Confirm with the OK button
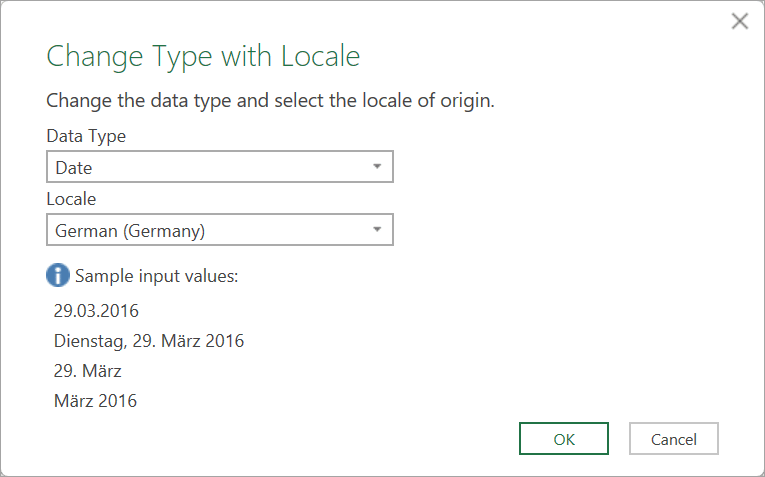 tap(563, 439)
